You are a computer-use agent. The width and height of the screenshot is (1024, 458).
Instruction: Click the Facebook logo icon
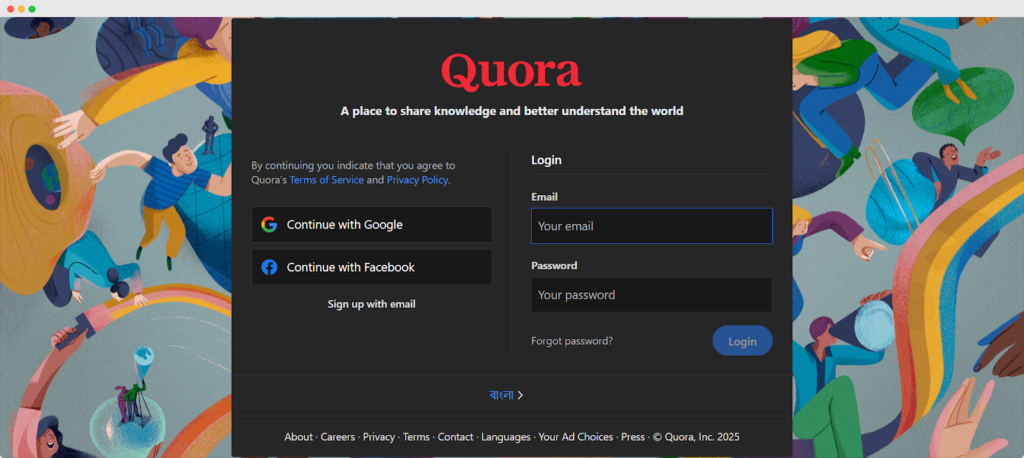point(269,268)
